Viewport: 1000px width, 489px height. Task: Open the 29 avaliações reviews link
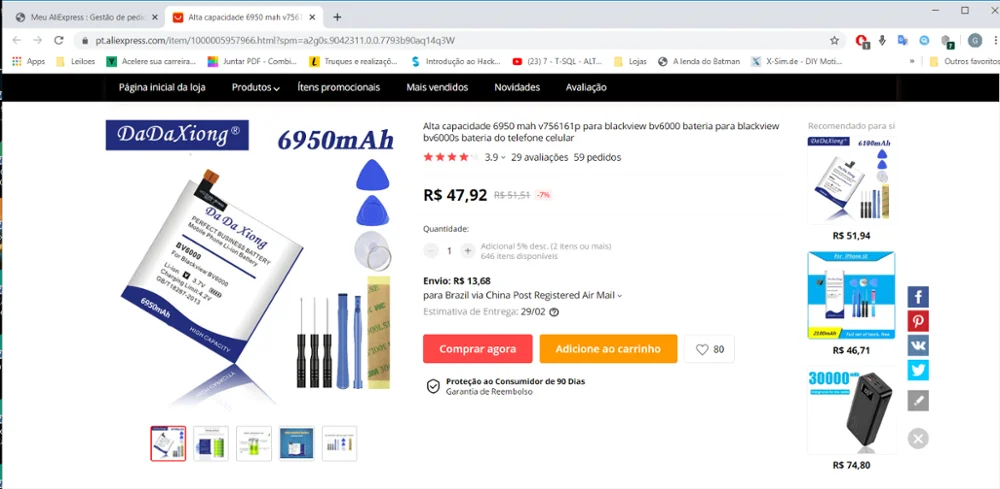tap(539, 157)
